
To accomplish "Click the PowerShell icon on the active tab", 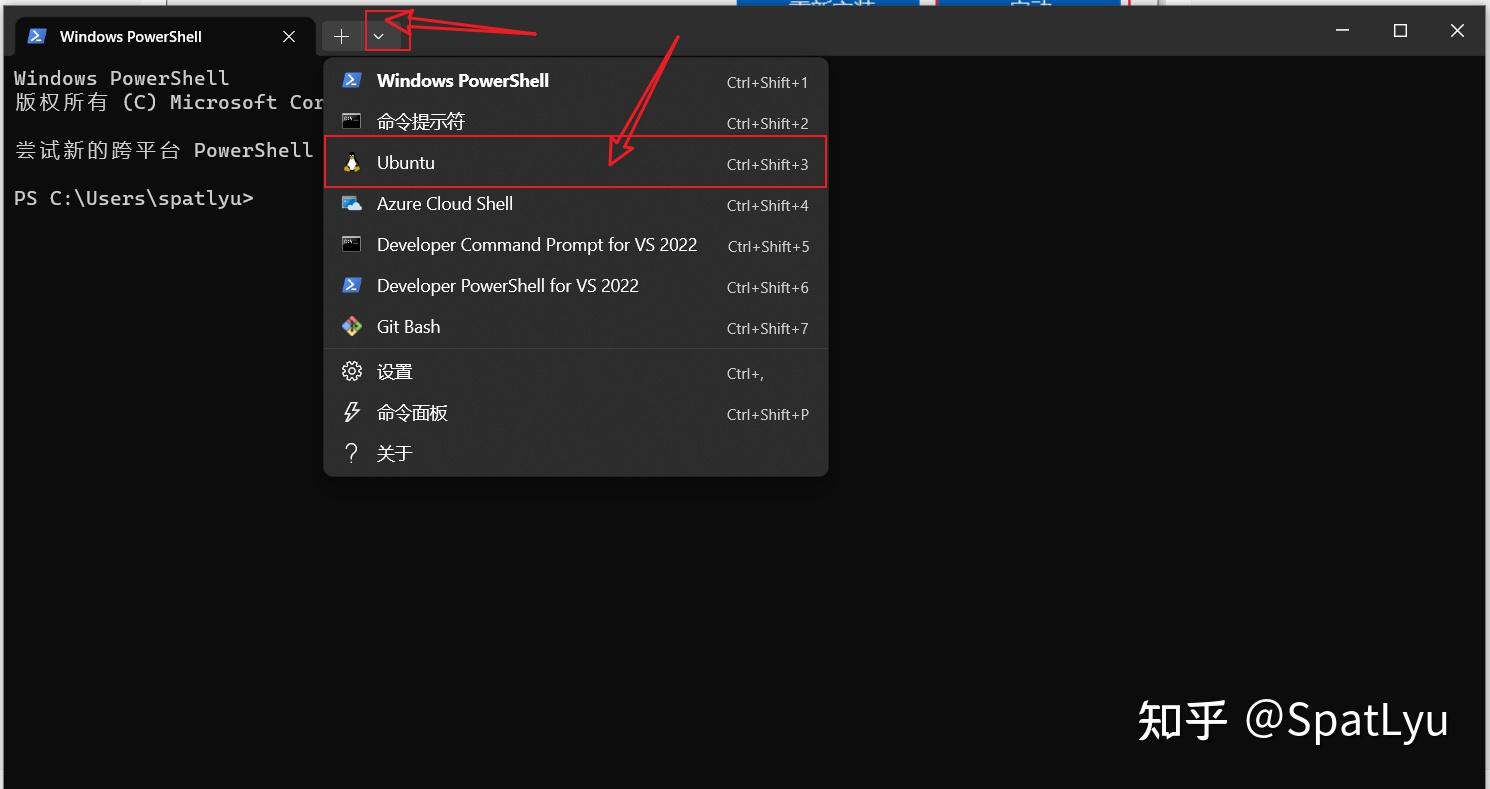I will pos(36,35).
